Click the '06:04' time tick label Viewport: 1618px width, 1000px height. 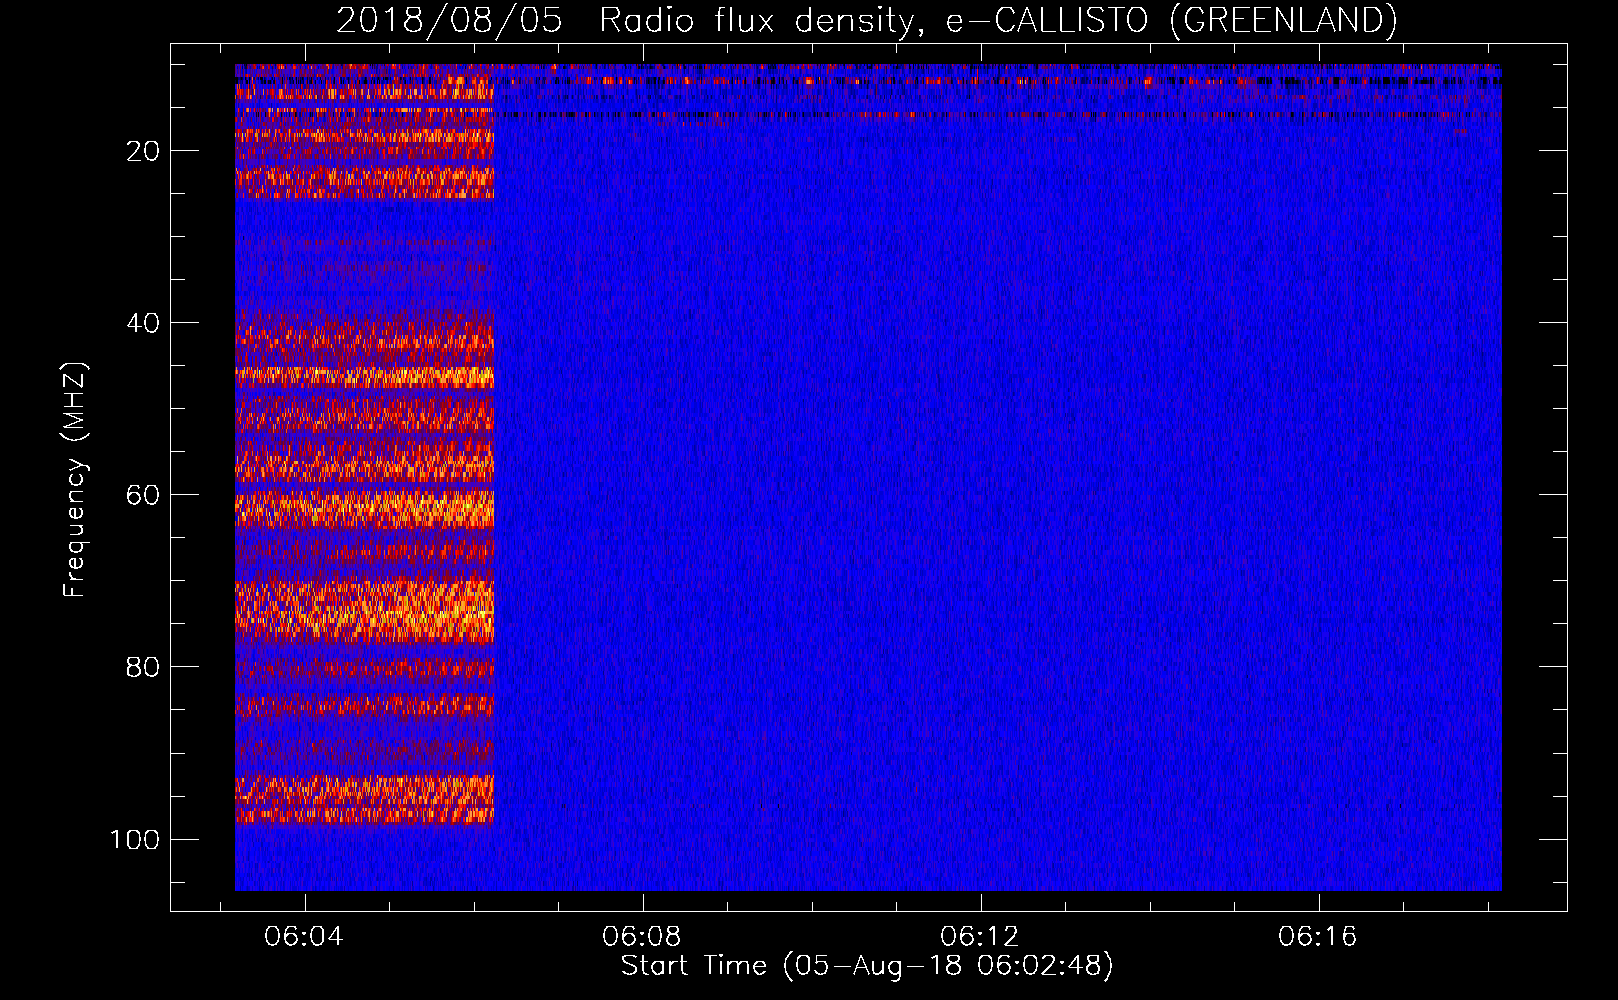coord(304,937)
